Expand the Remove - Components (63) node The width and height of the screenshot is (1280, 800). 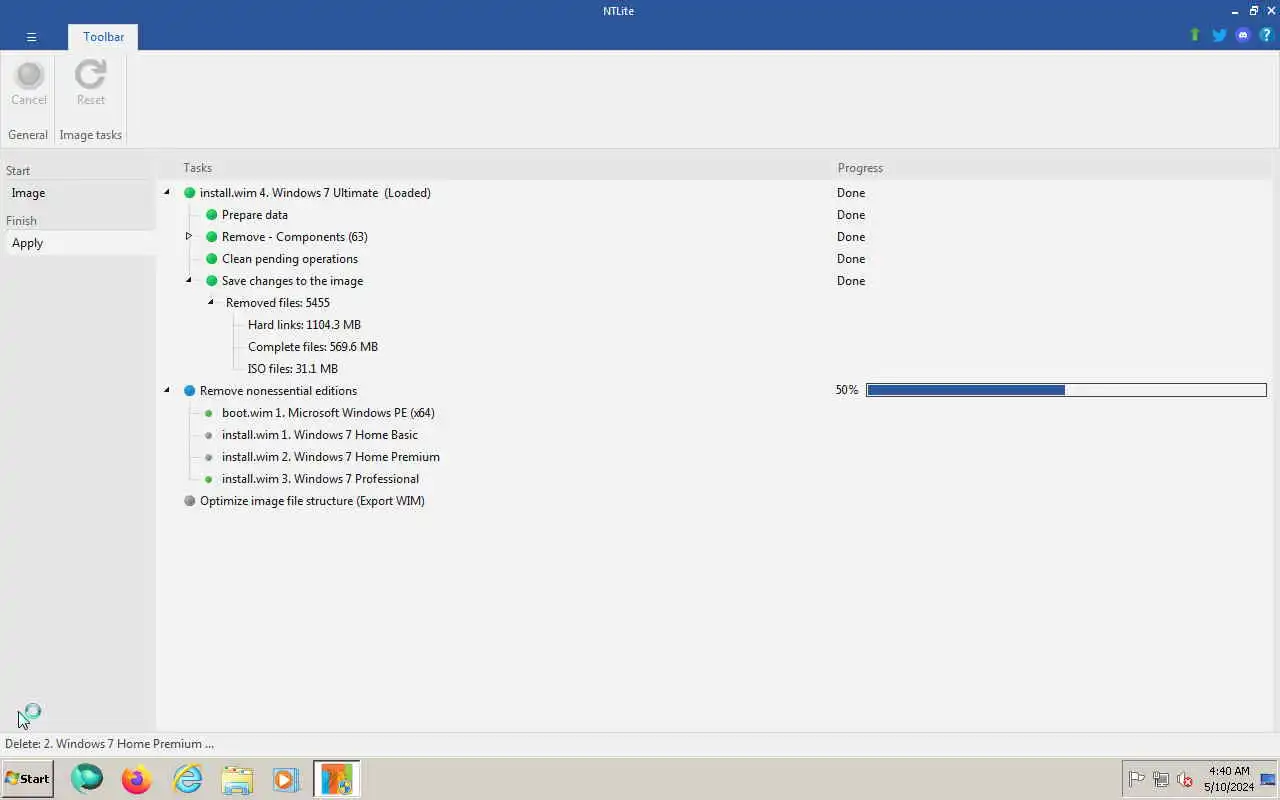click(188, 236)
